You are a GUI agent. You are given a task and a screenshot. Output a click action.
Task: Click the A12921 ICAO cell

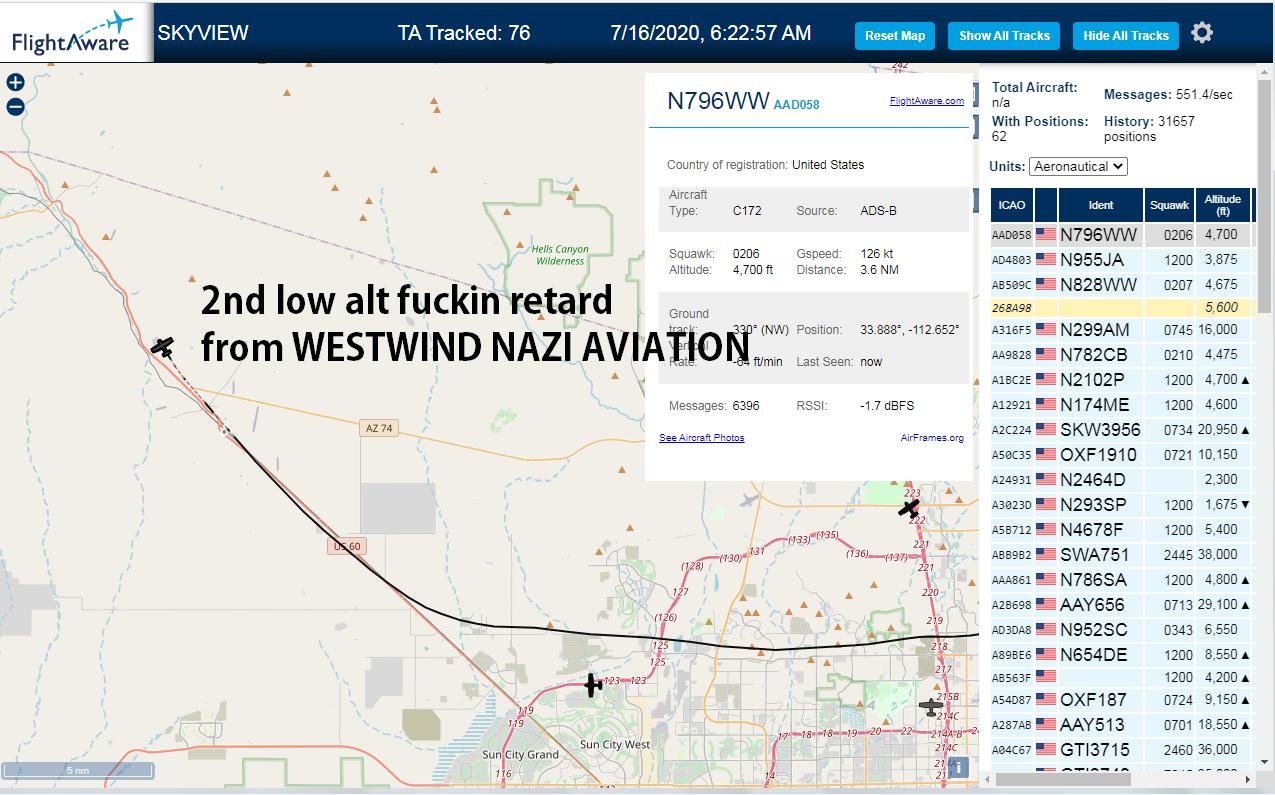(1011, 404)
